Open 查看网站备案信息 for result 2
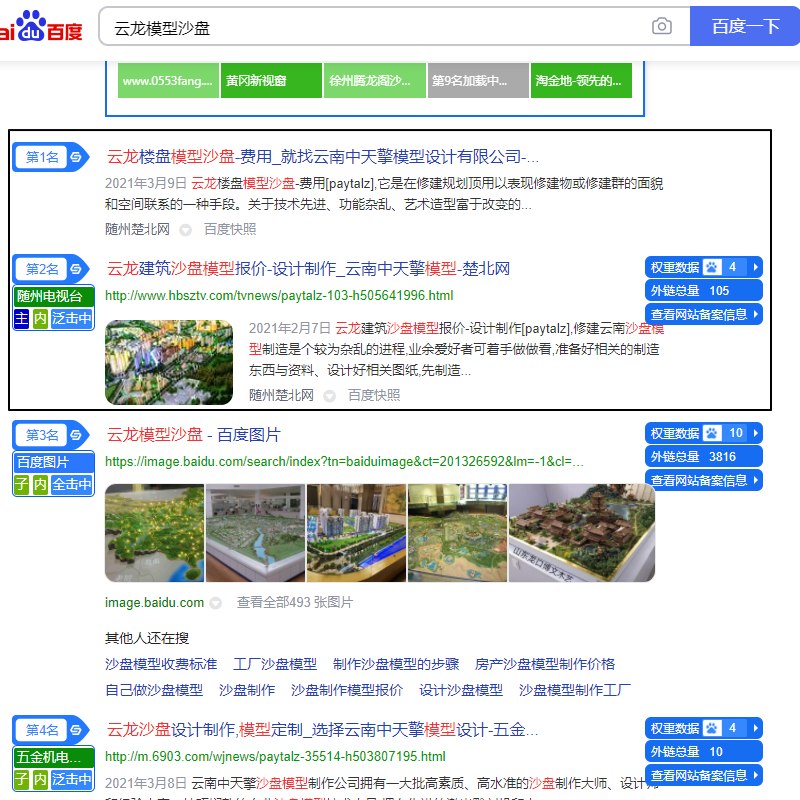The width and height of the screenshot is (800, 800). point(704,314)
